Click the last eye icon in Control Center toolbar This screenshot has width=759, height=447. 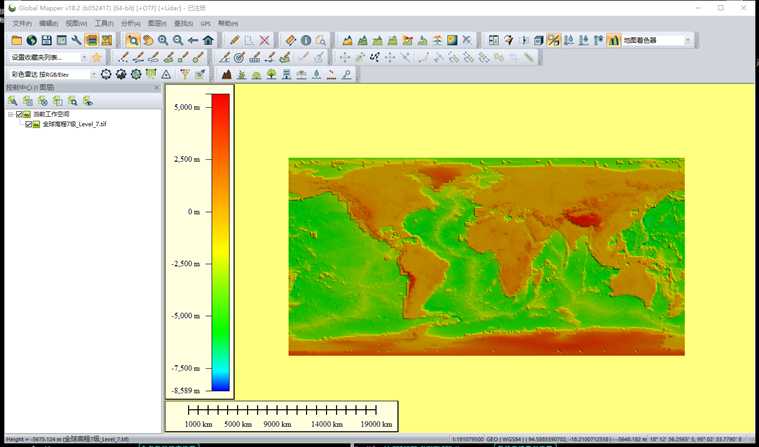[x=88, y=101]
